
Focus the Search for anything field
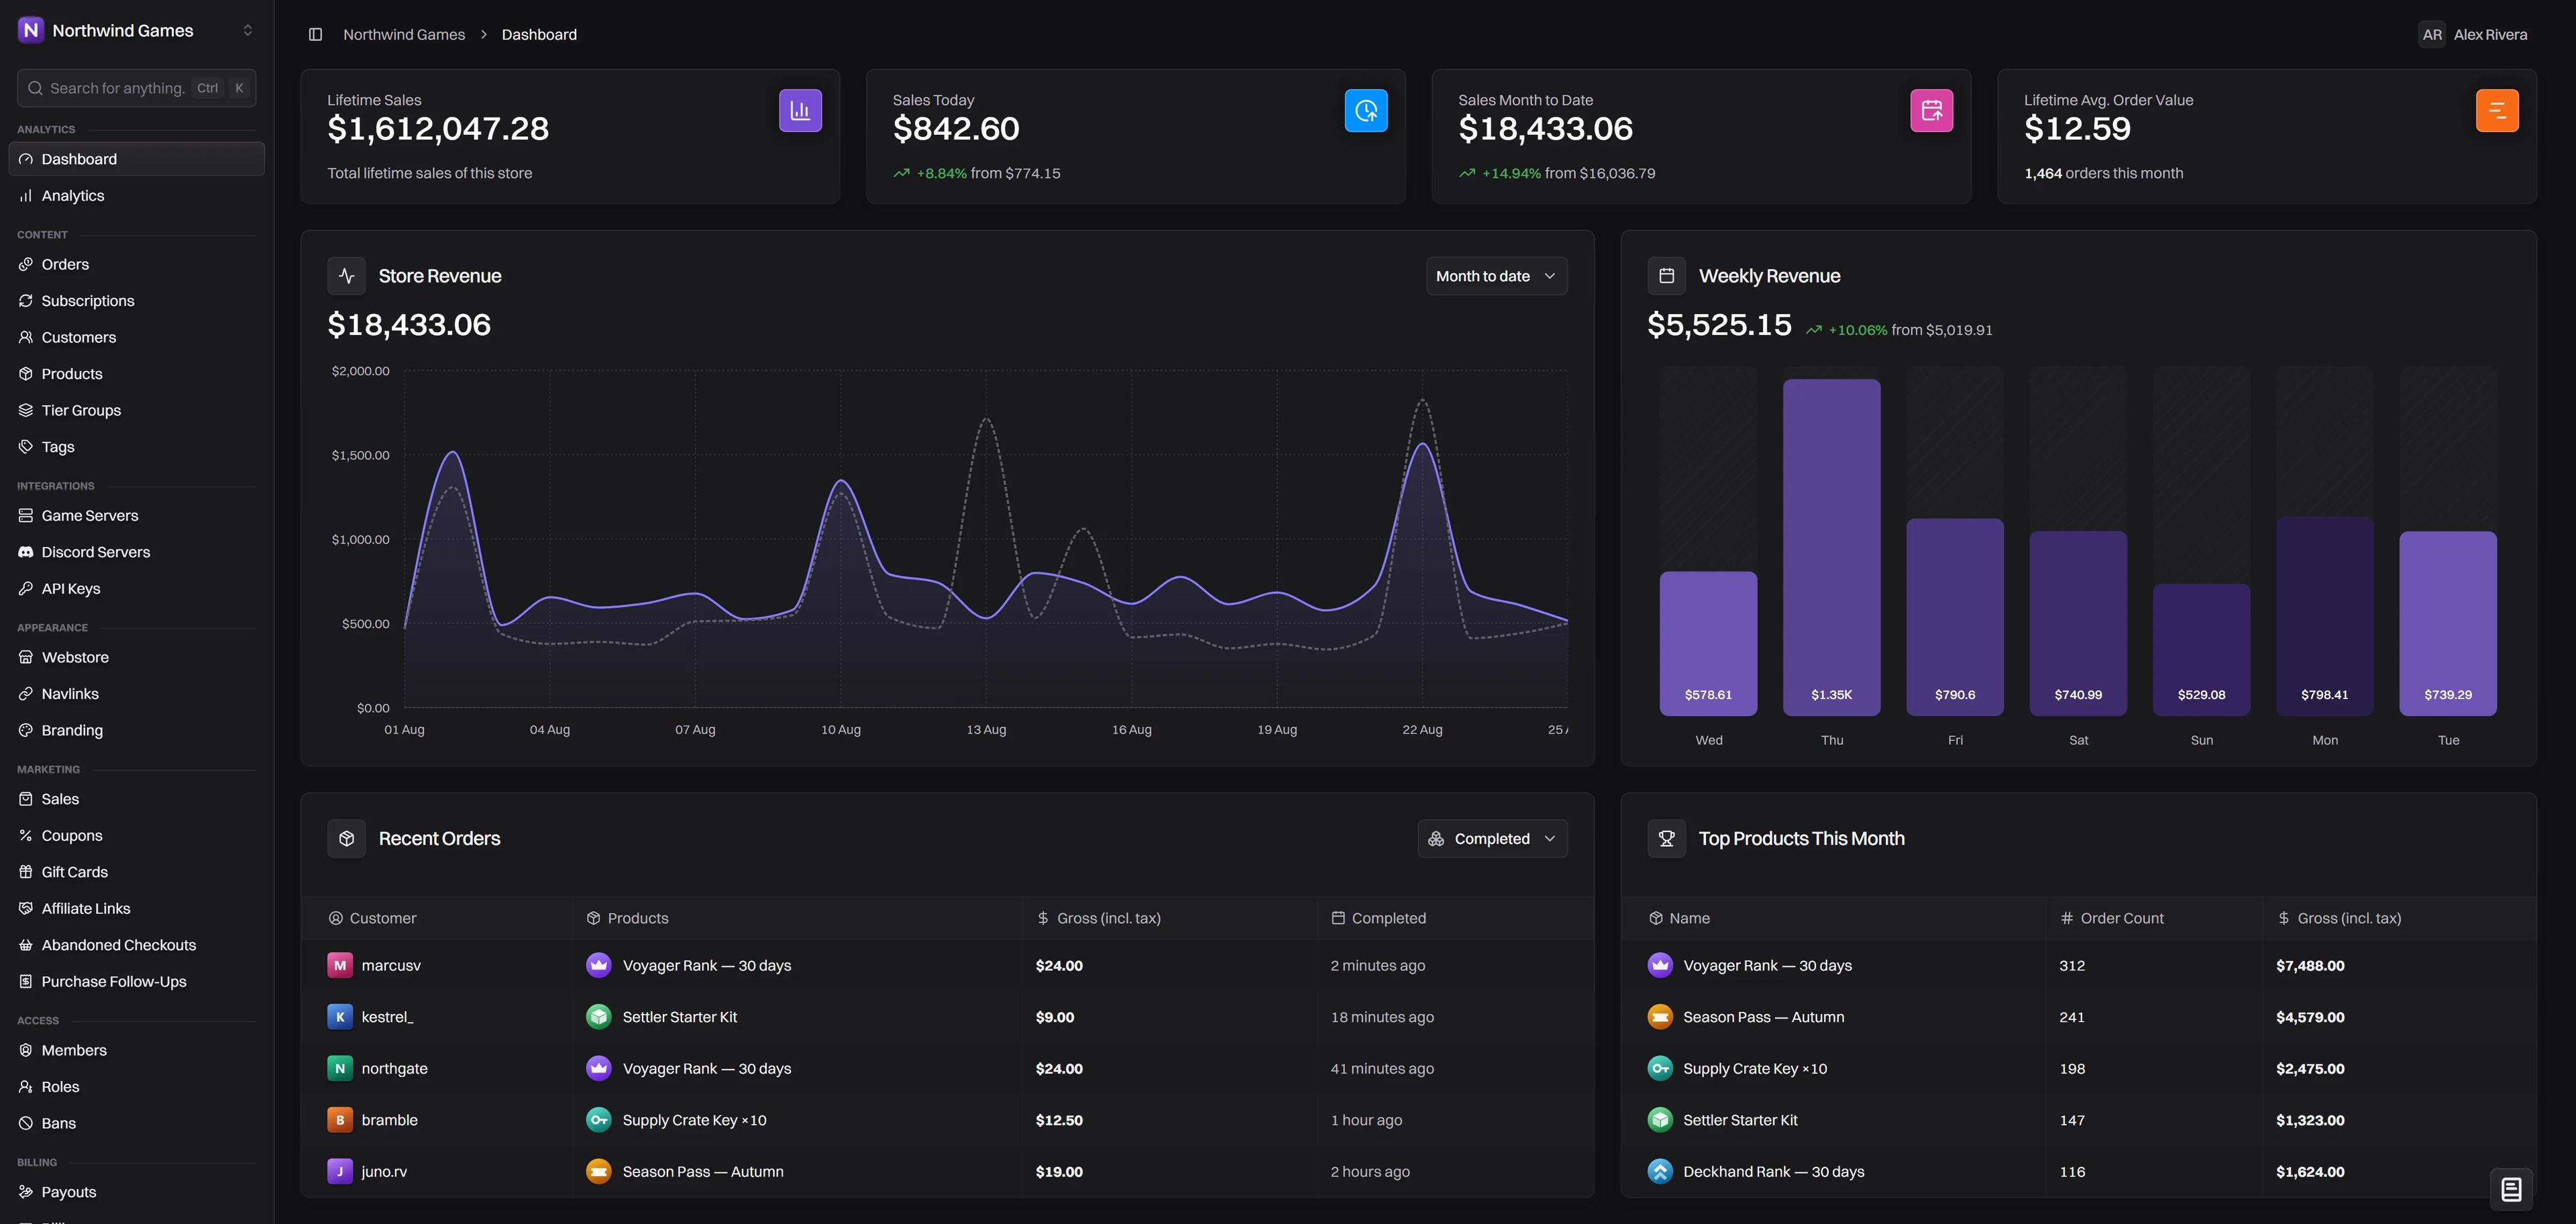coord(136,88)
